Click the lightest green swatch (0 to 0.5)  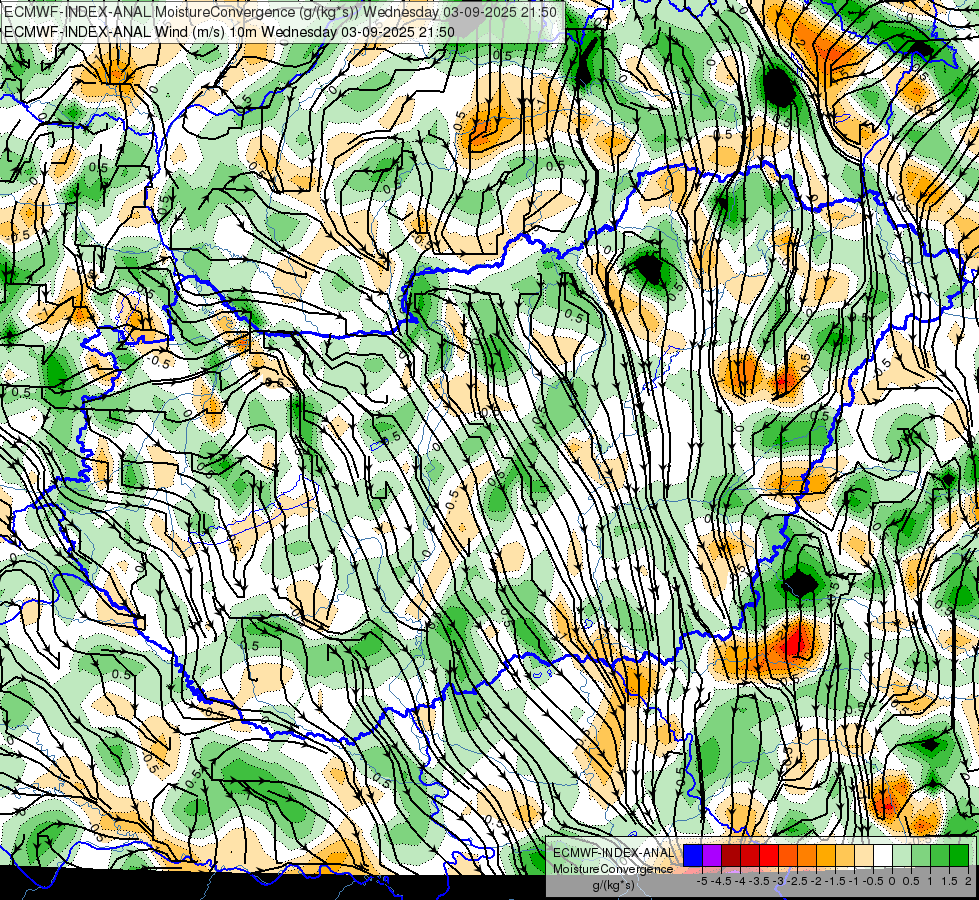(902, 855)
